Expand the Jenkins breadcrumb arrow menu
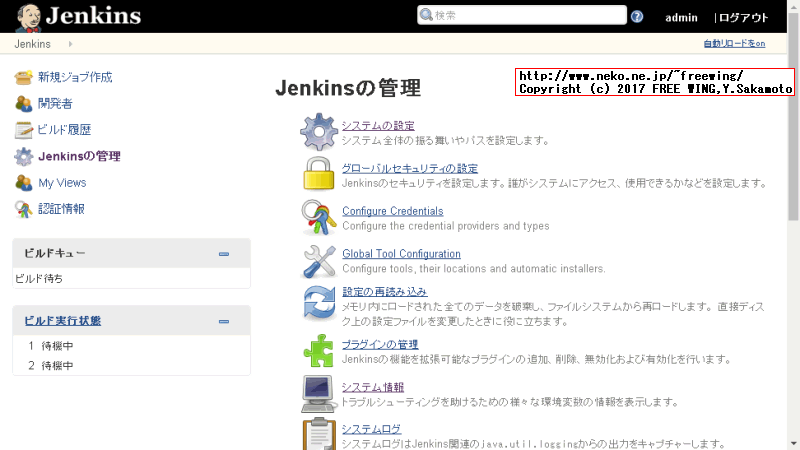 coord(70,44)
